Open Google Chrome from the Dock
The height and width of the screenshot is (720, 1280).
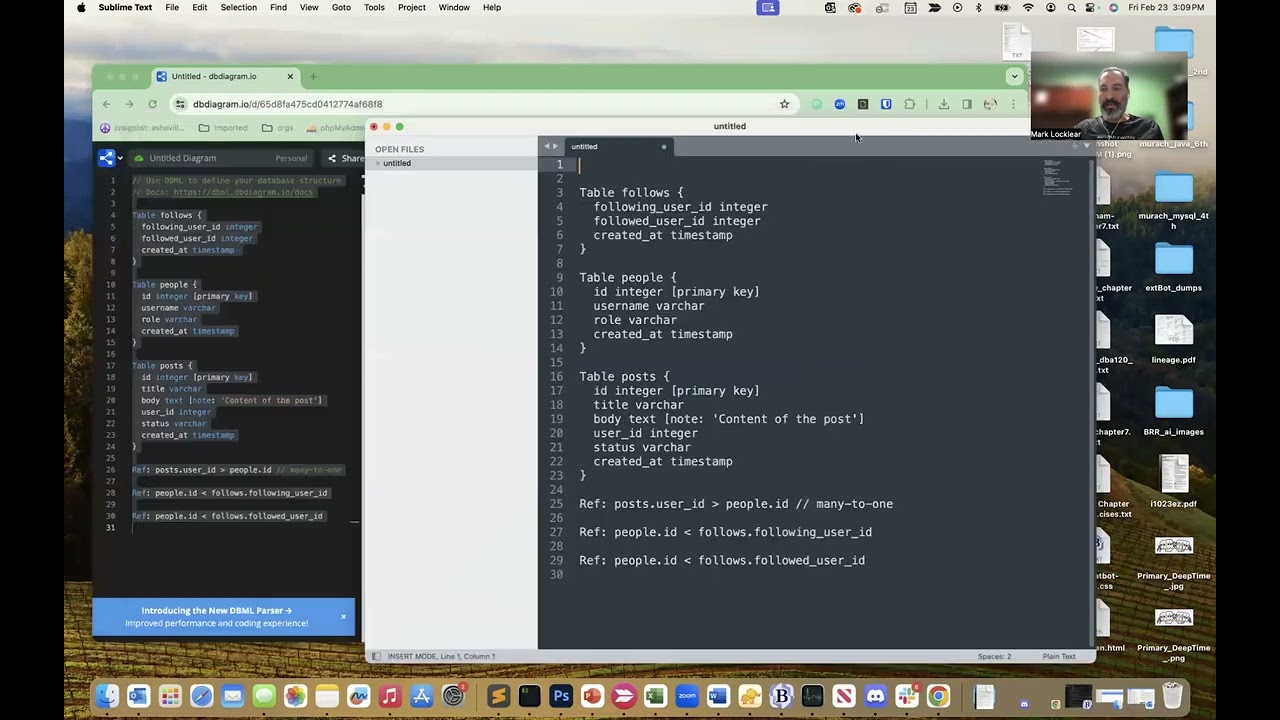click(x=938, y=696)
